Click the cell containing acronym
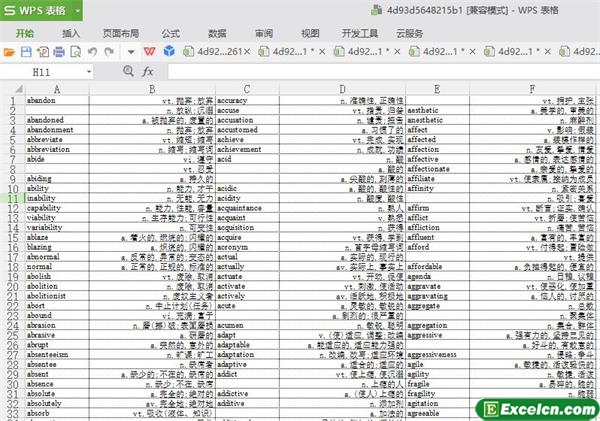This screenshot has height=421, width=600. (247, 247)
